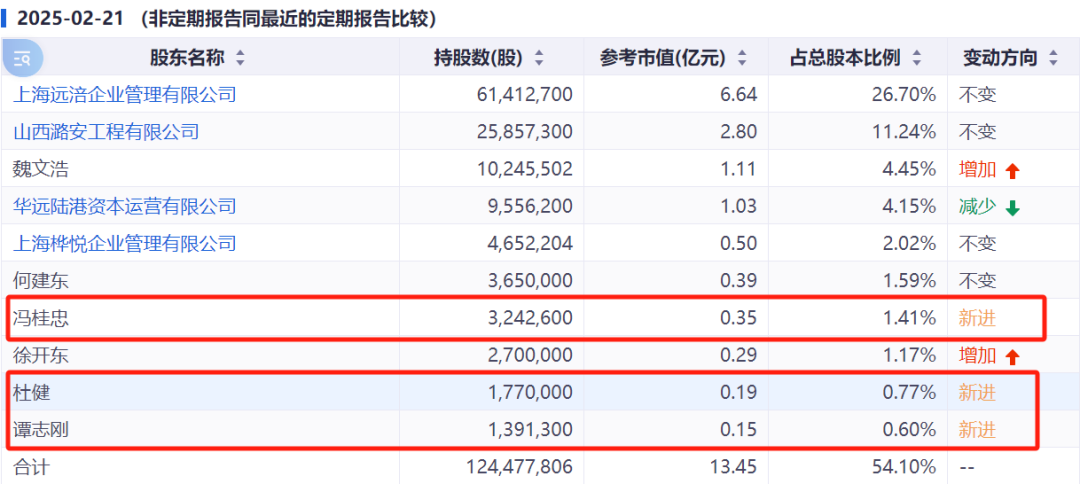Image resolution: width=1080 pixels, height=484 pixels.
Task: Select shareholder name 冯桂忠
Action: (x=41, y=318)
